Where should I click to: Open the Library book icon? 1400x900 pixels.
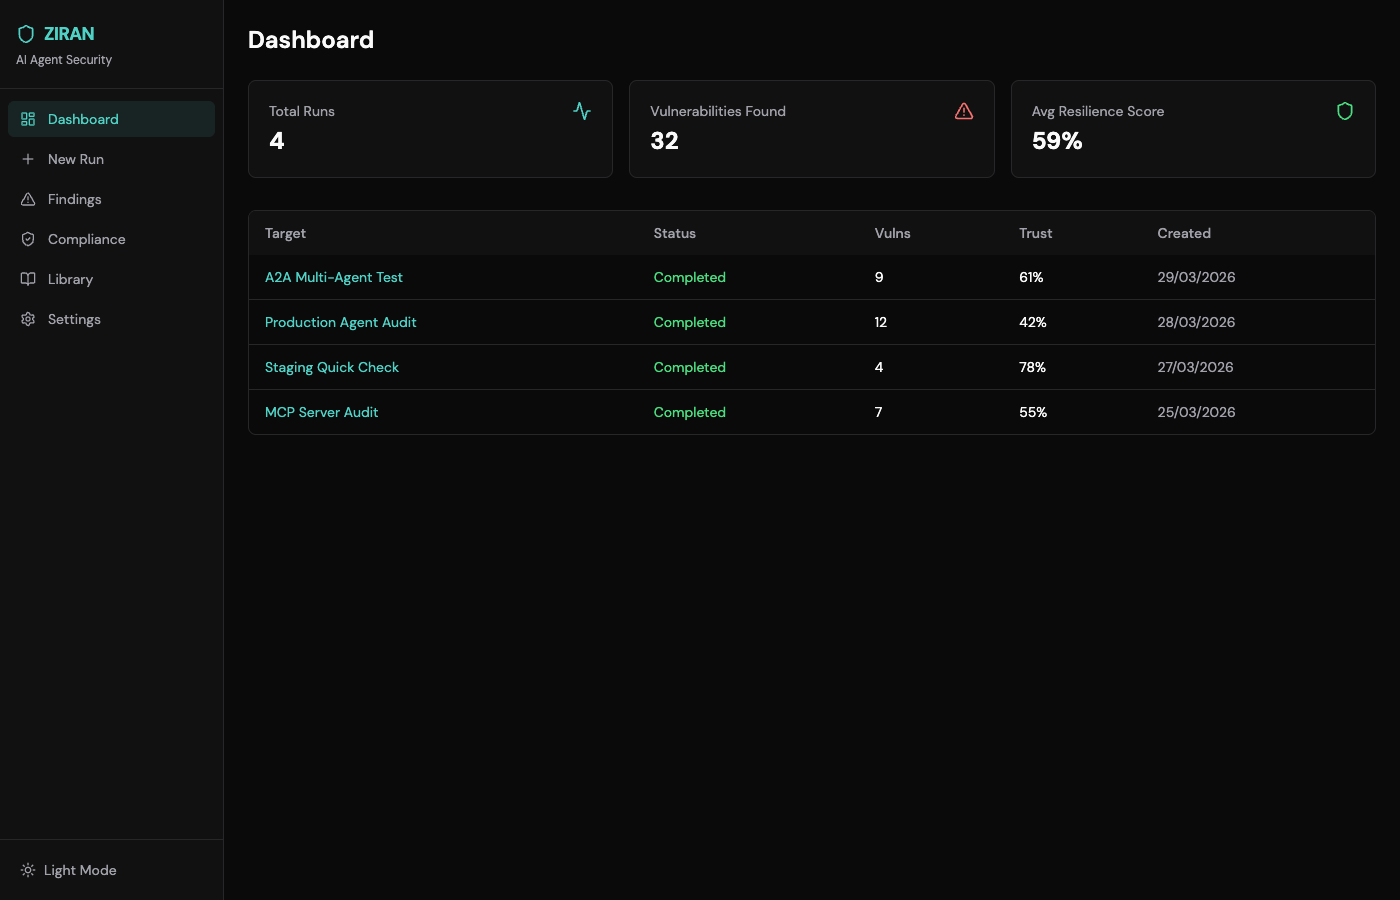point(28,279)
